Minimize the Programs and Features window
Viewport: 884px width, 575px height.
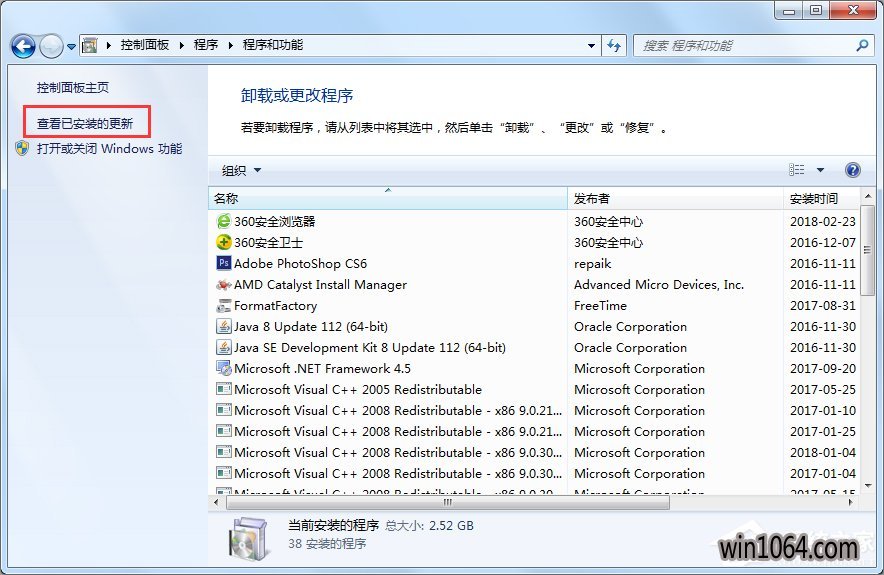tap(790, 10)
